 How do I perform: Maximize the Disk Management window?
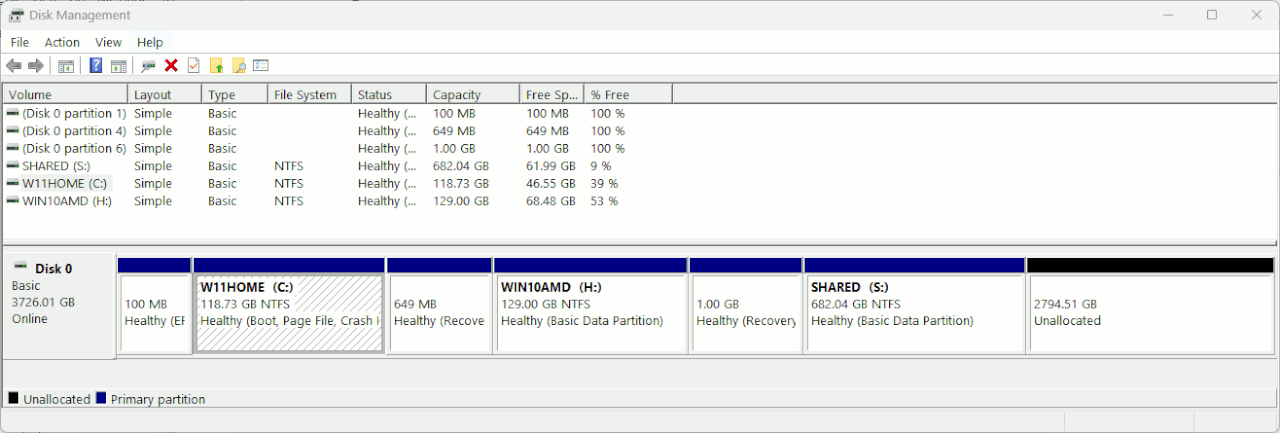1211,15
